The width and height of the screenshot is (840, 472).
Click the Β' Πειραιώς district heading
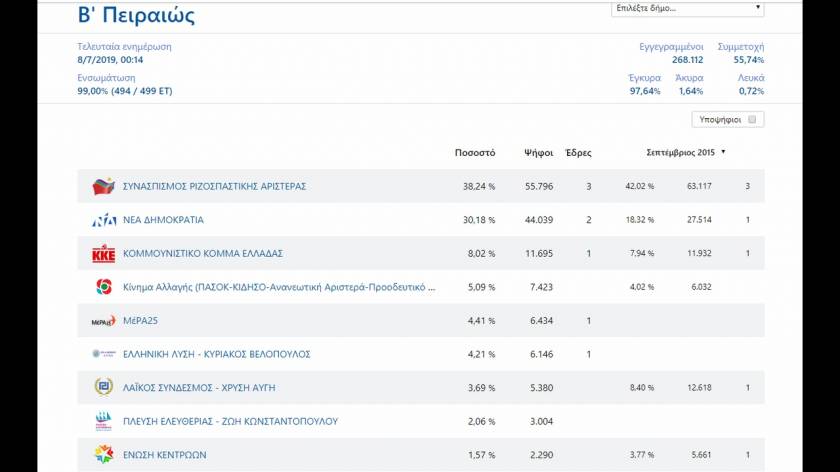[136, 15]
